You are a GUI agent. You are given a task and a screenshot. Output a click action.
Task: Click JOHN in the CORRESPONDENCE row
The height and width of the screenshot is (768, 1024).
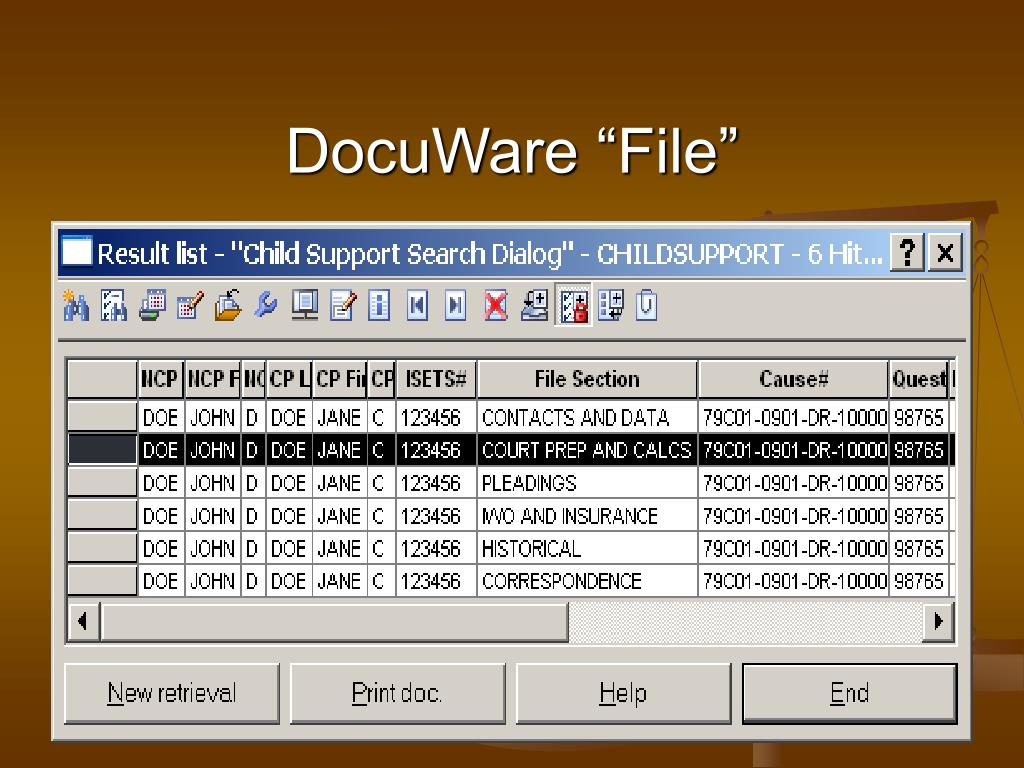pos(212,581)
